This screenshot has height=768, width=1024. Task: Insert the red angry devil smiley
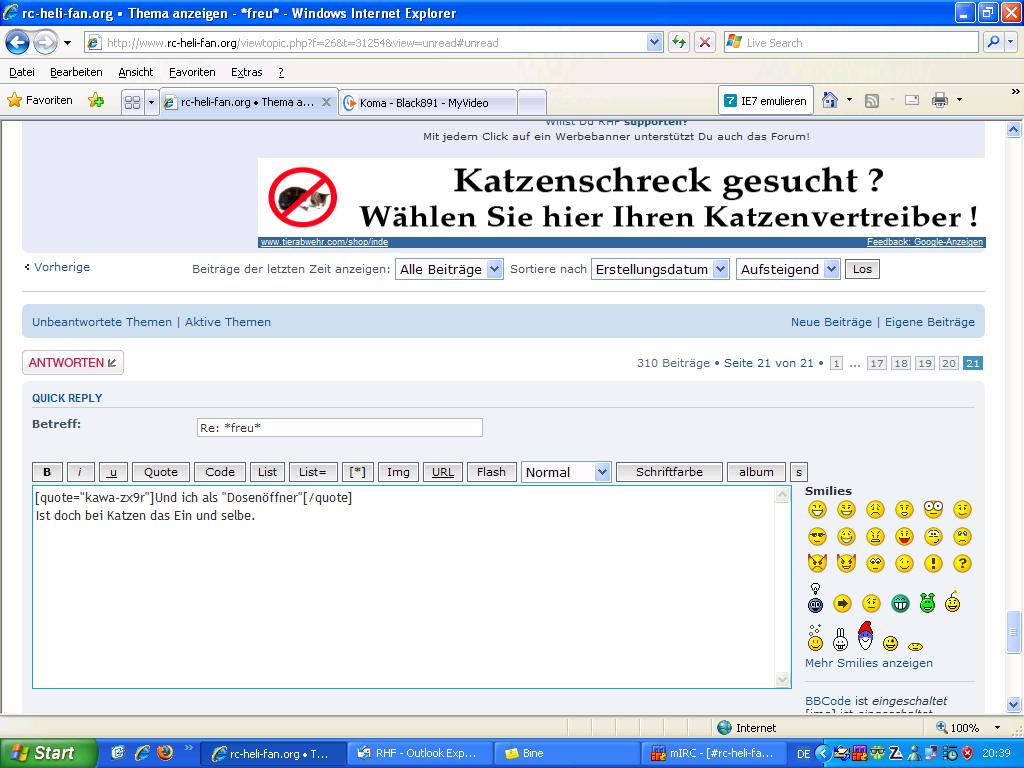coord(817,562)
